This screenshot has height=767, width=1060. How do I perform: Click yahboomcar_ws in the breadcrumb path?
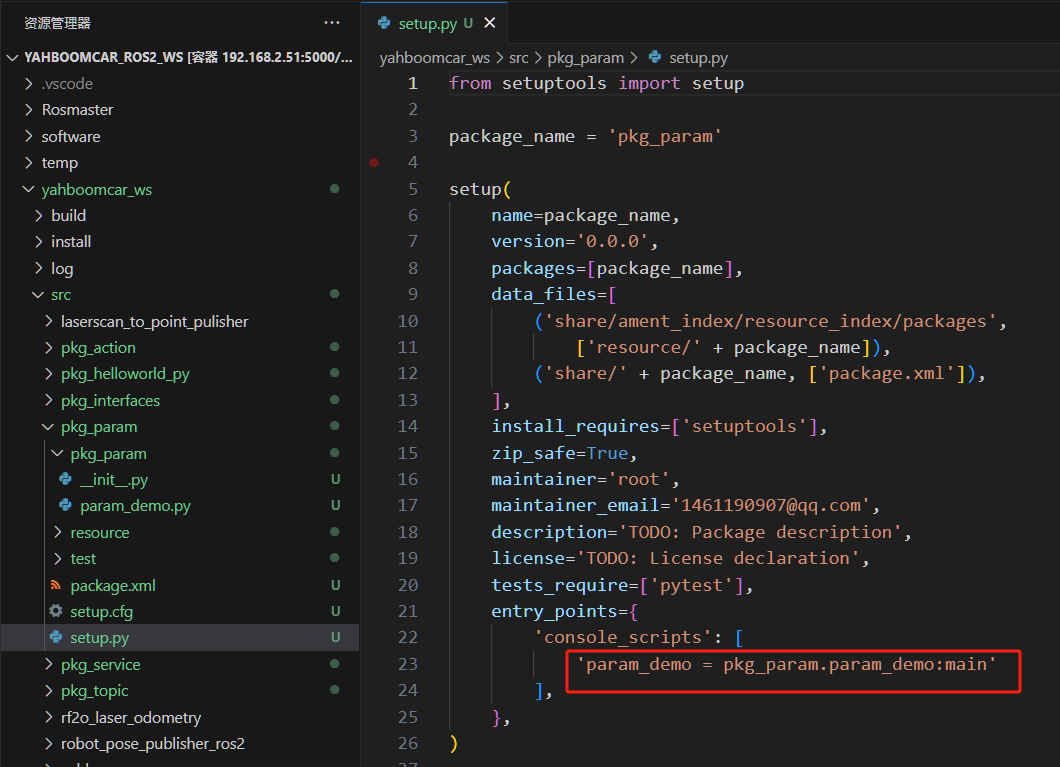pos(434,58)
